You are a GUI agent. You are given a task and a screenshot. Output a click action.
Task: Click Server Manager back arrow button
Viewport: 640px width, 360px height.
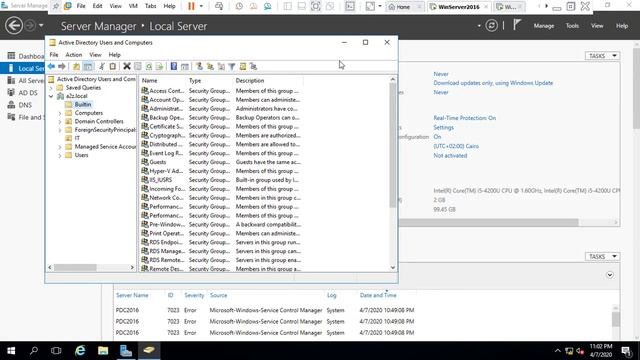click(x=14, y=26)
